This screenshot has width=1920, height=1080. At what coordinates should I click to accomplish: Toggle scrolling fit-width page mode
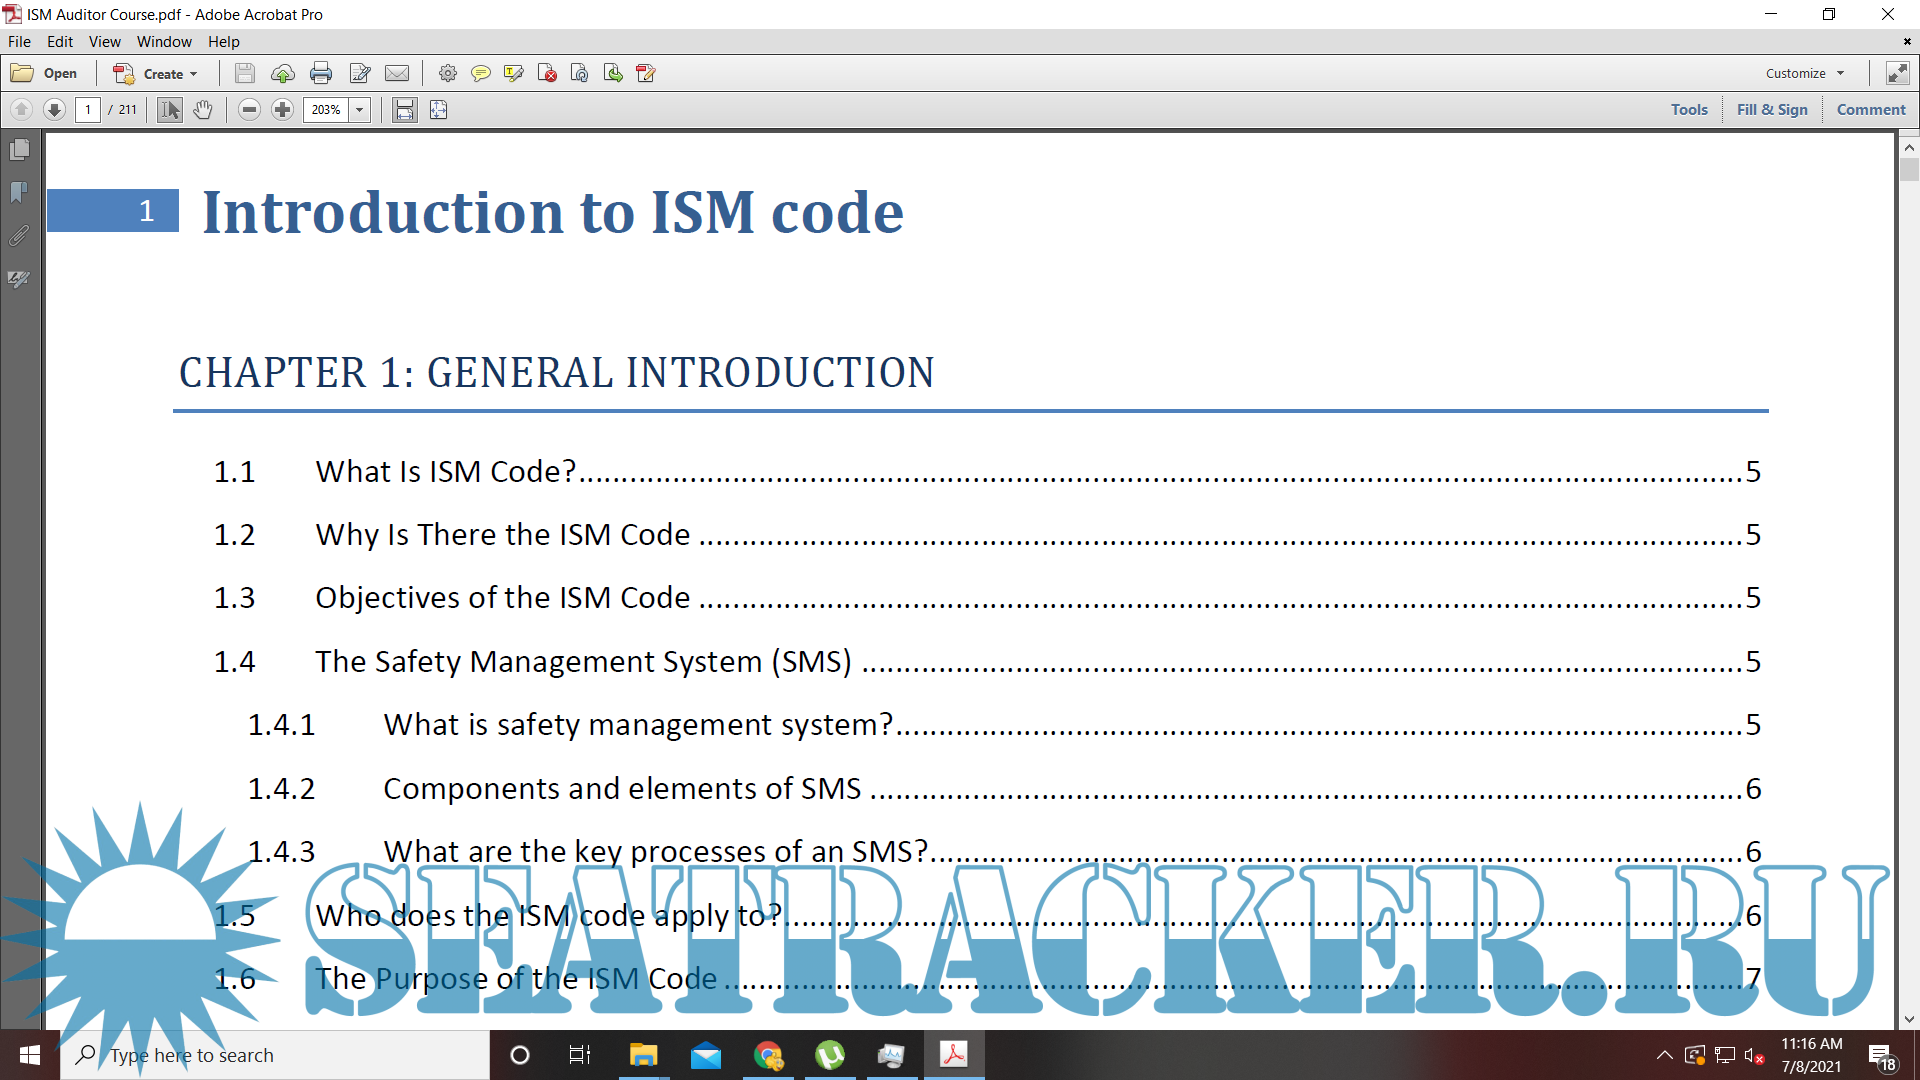click(404, 110)
